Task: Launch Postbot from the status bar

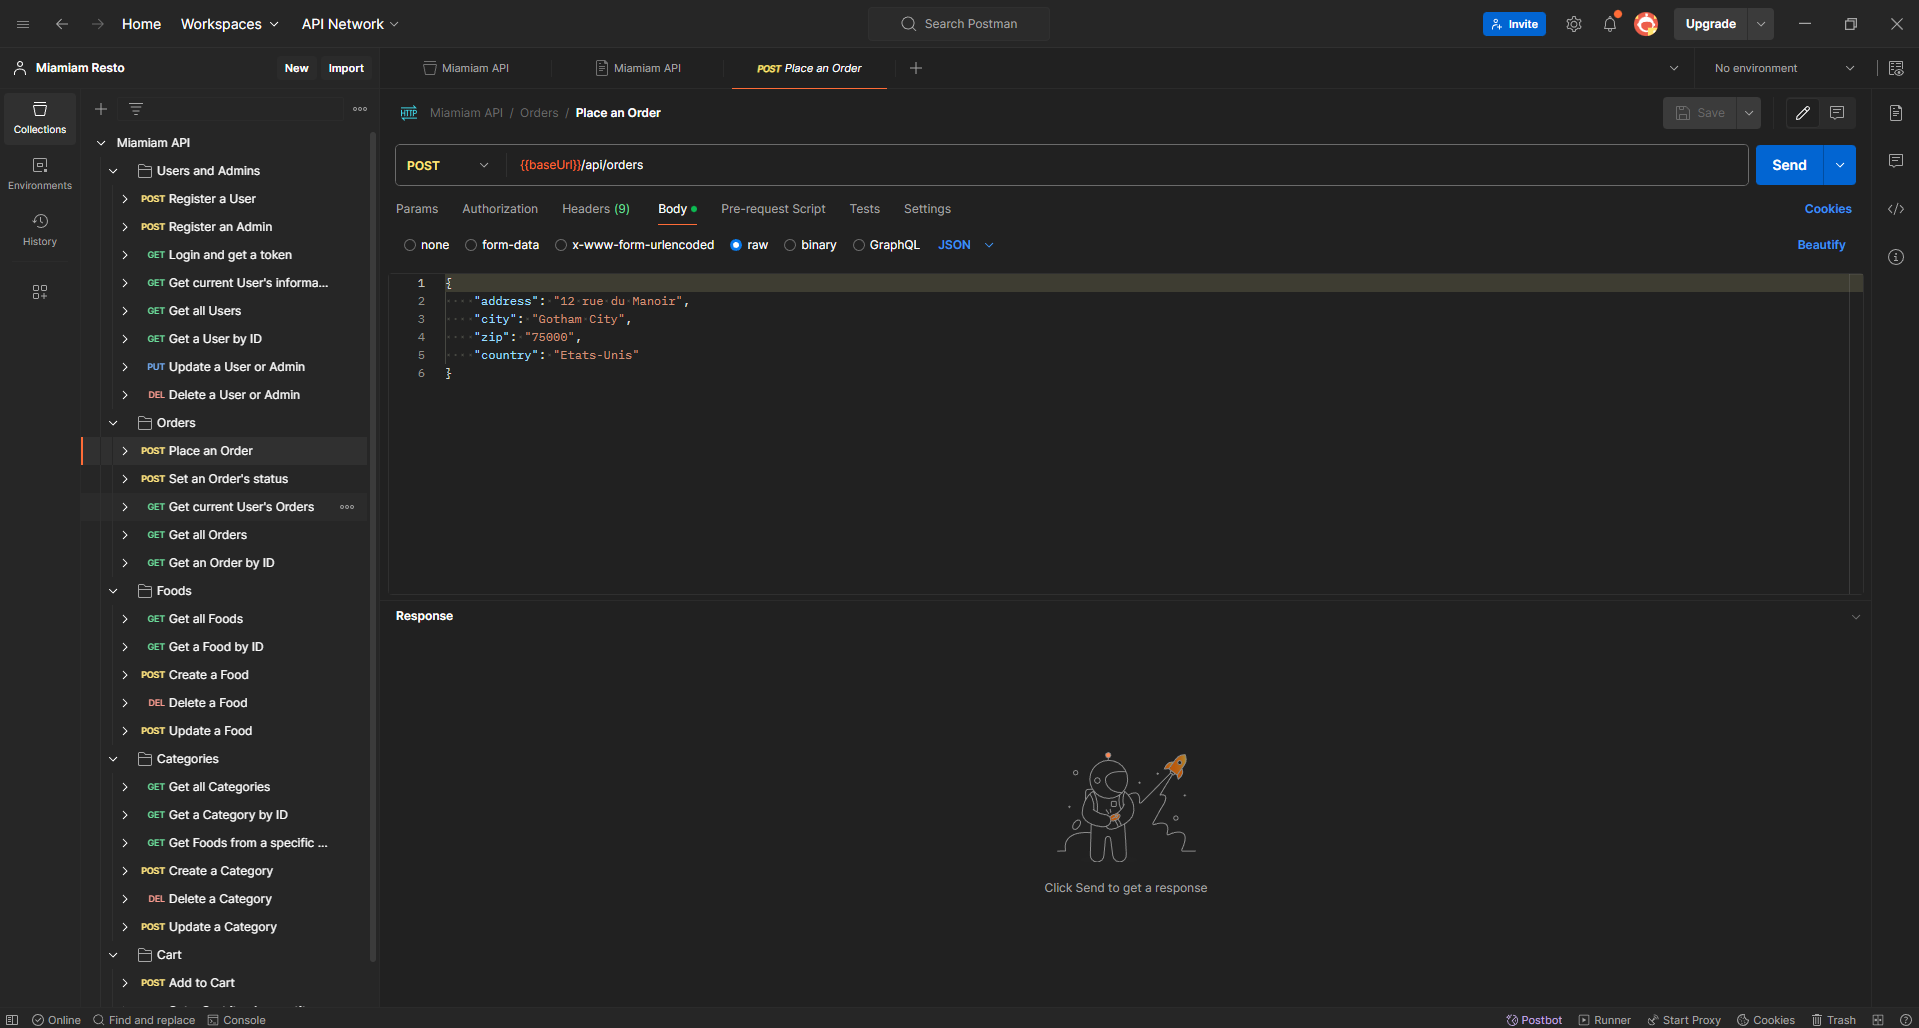Action: [1534, 1020]
